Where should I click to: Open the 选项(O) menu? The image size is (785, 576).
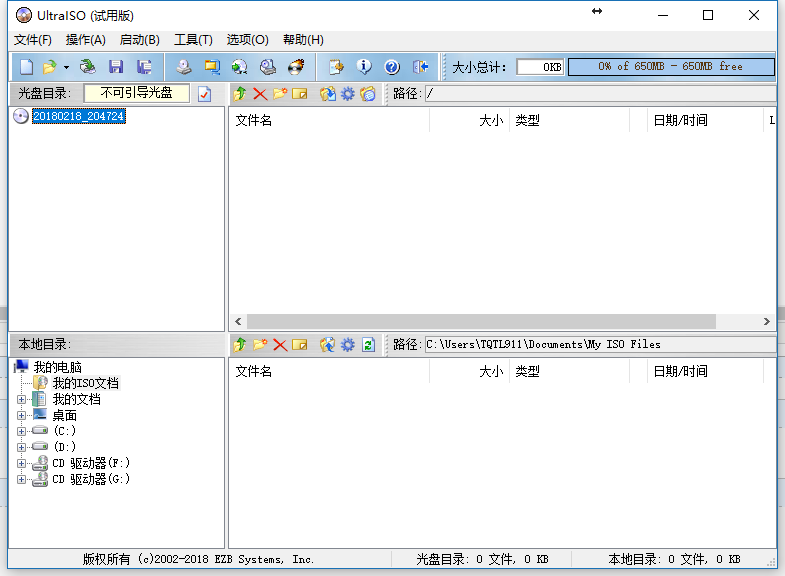[x=247, y=40]
